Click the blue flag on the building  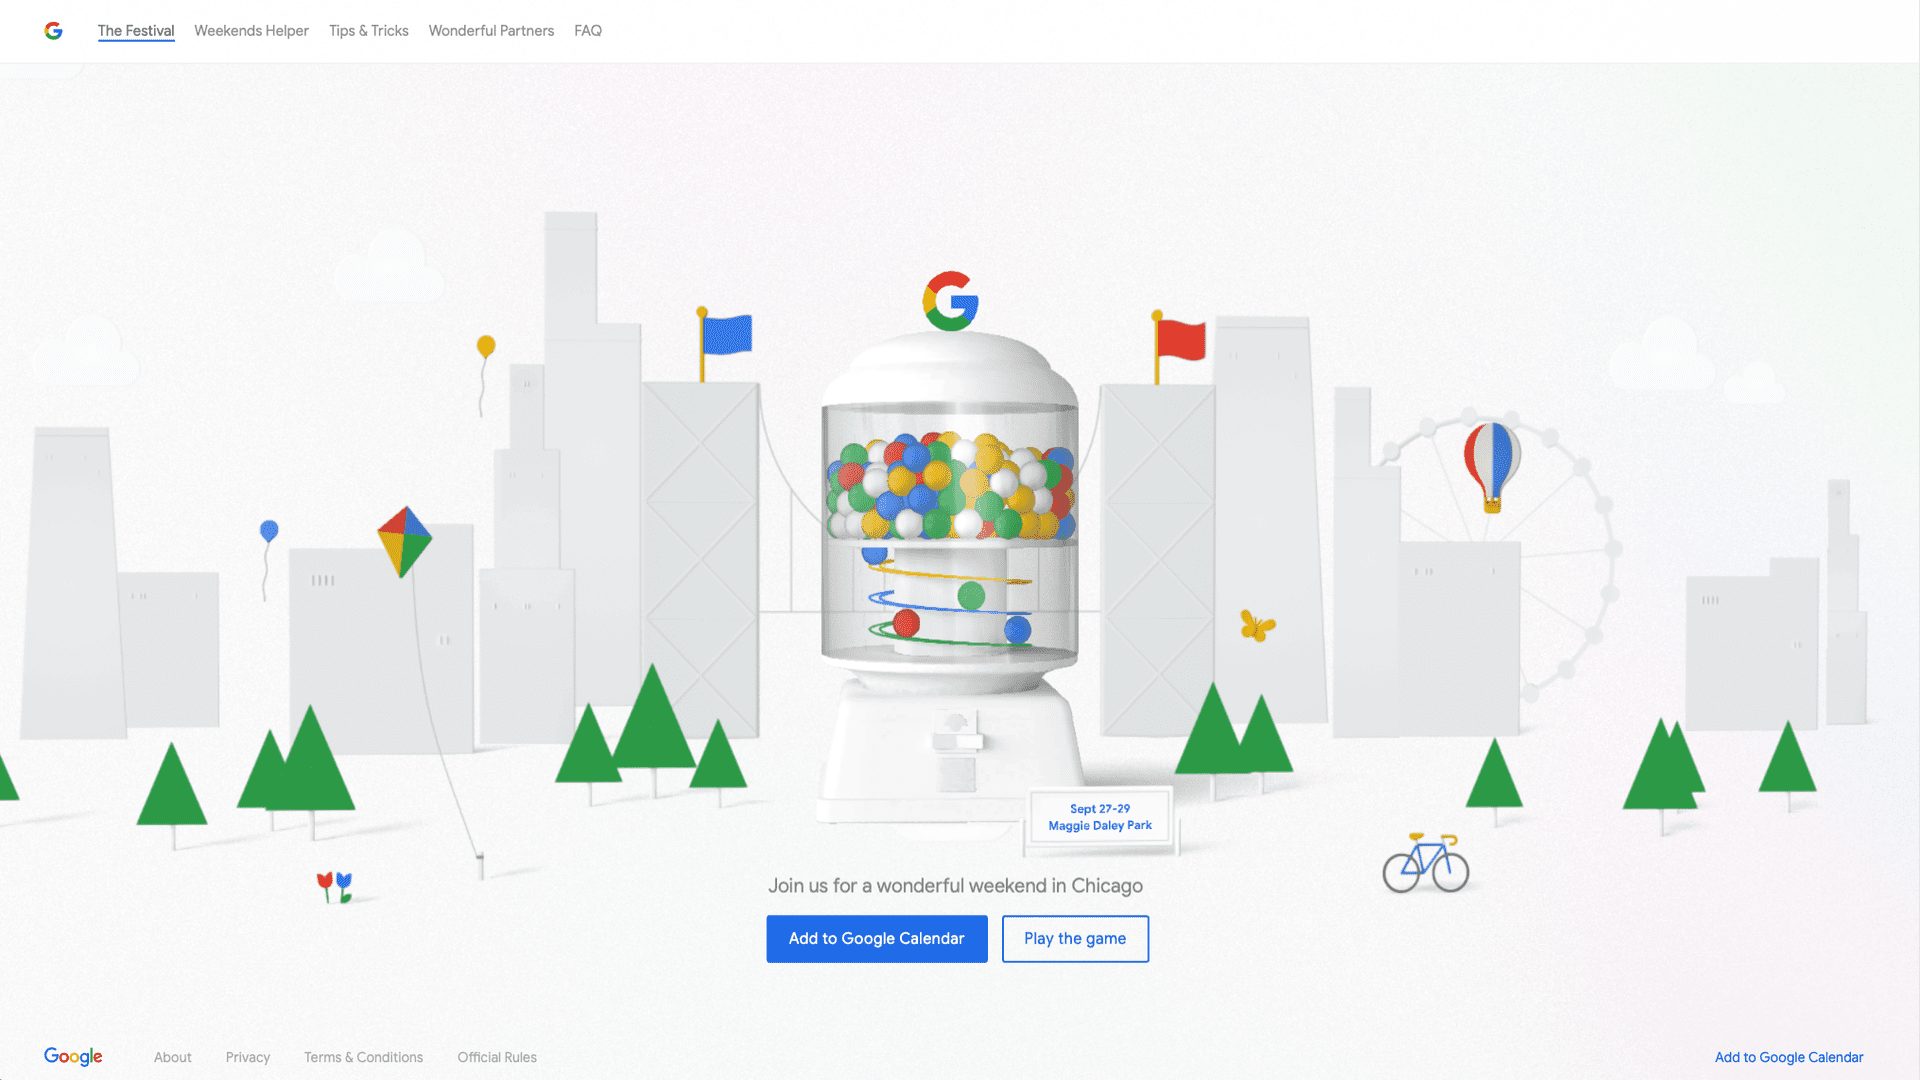(725, 335)
